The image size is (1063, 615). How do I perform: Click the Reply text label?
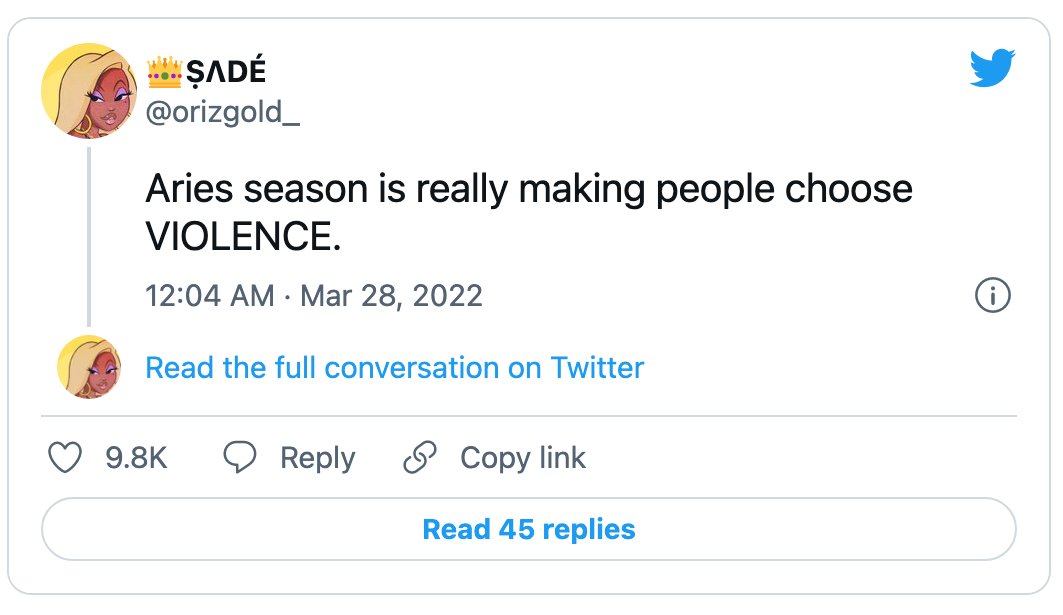318,458
